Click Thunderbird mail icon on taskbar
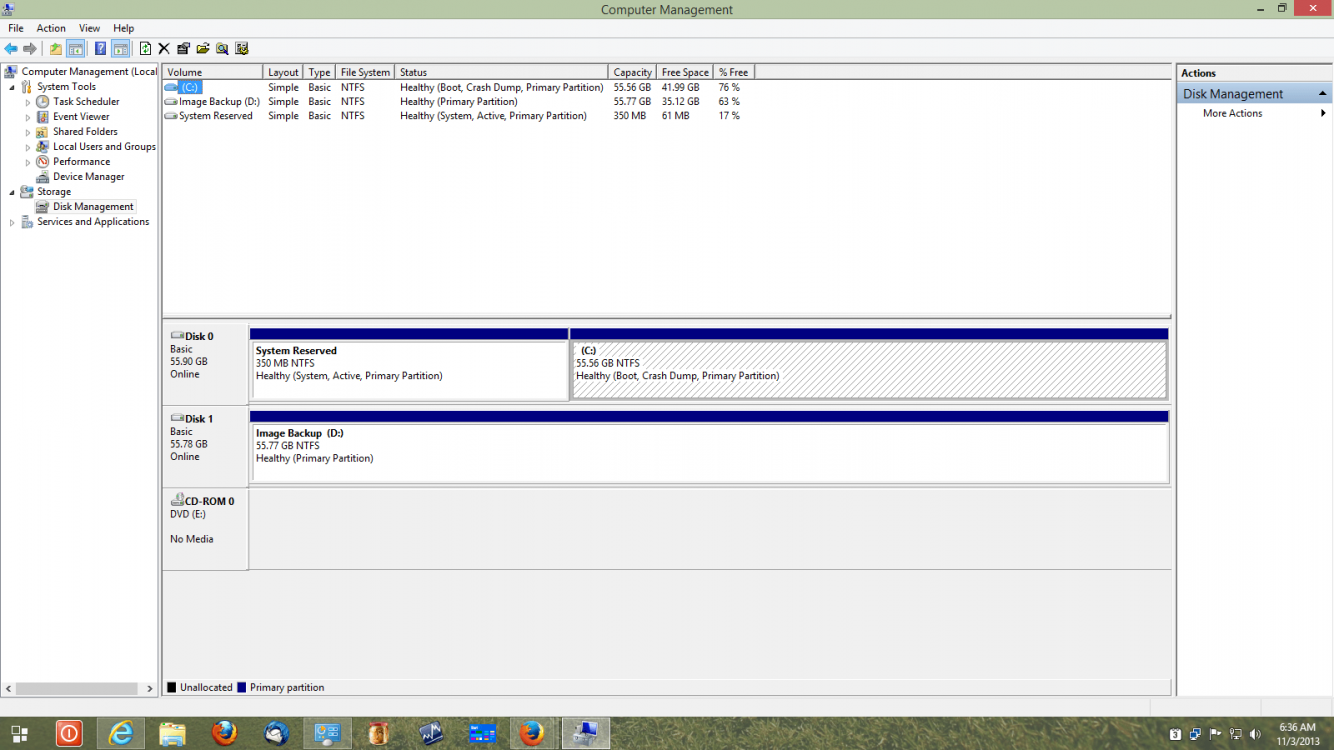This screenshot has height=750, width=1334. (x=276, y=733)
